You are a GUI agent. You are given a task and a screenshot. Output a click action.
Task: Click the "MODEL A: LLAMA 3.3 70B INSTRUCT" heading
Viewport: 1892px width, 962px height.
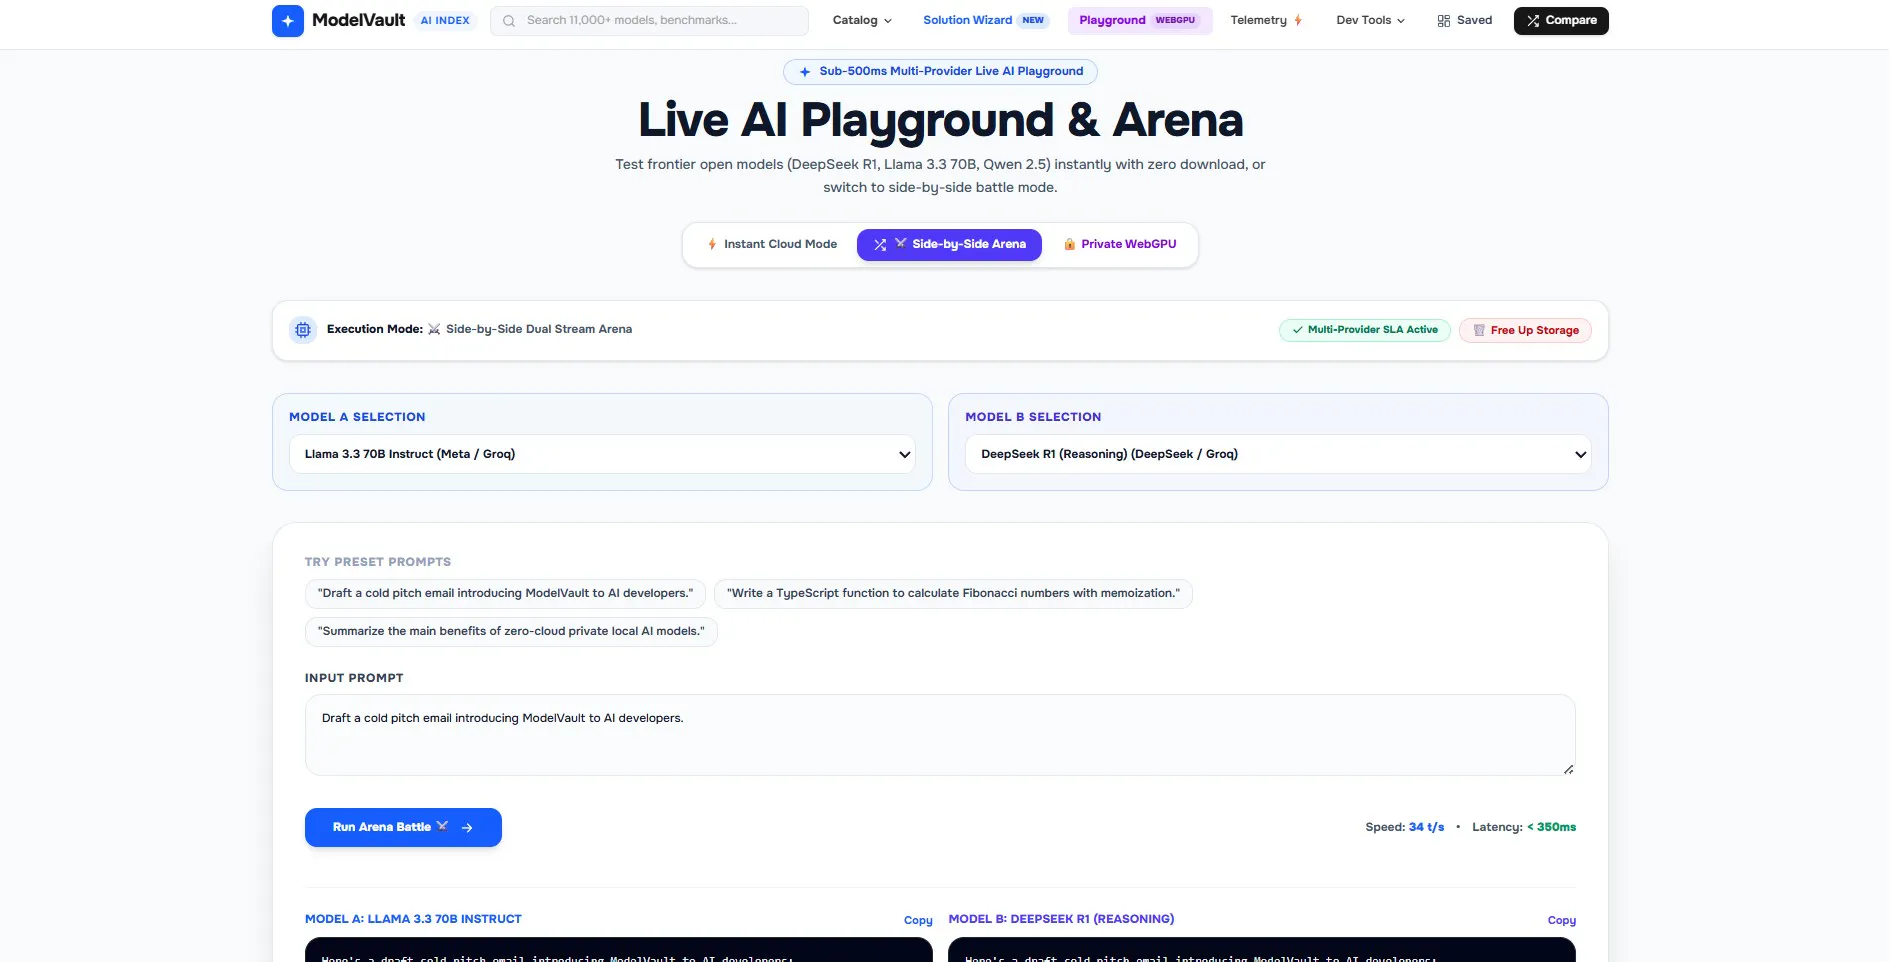[413, 919]
